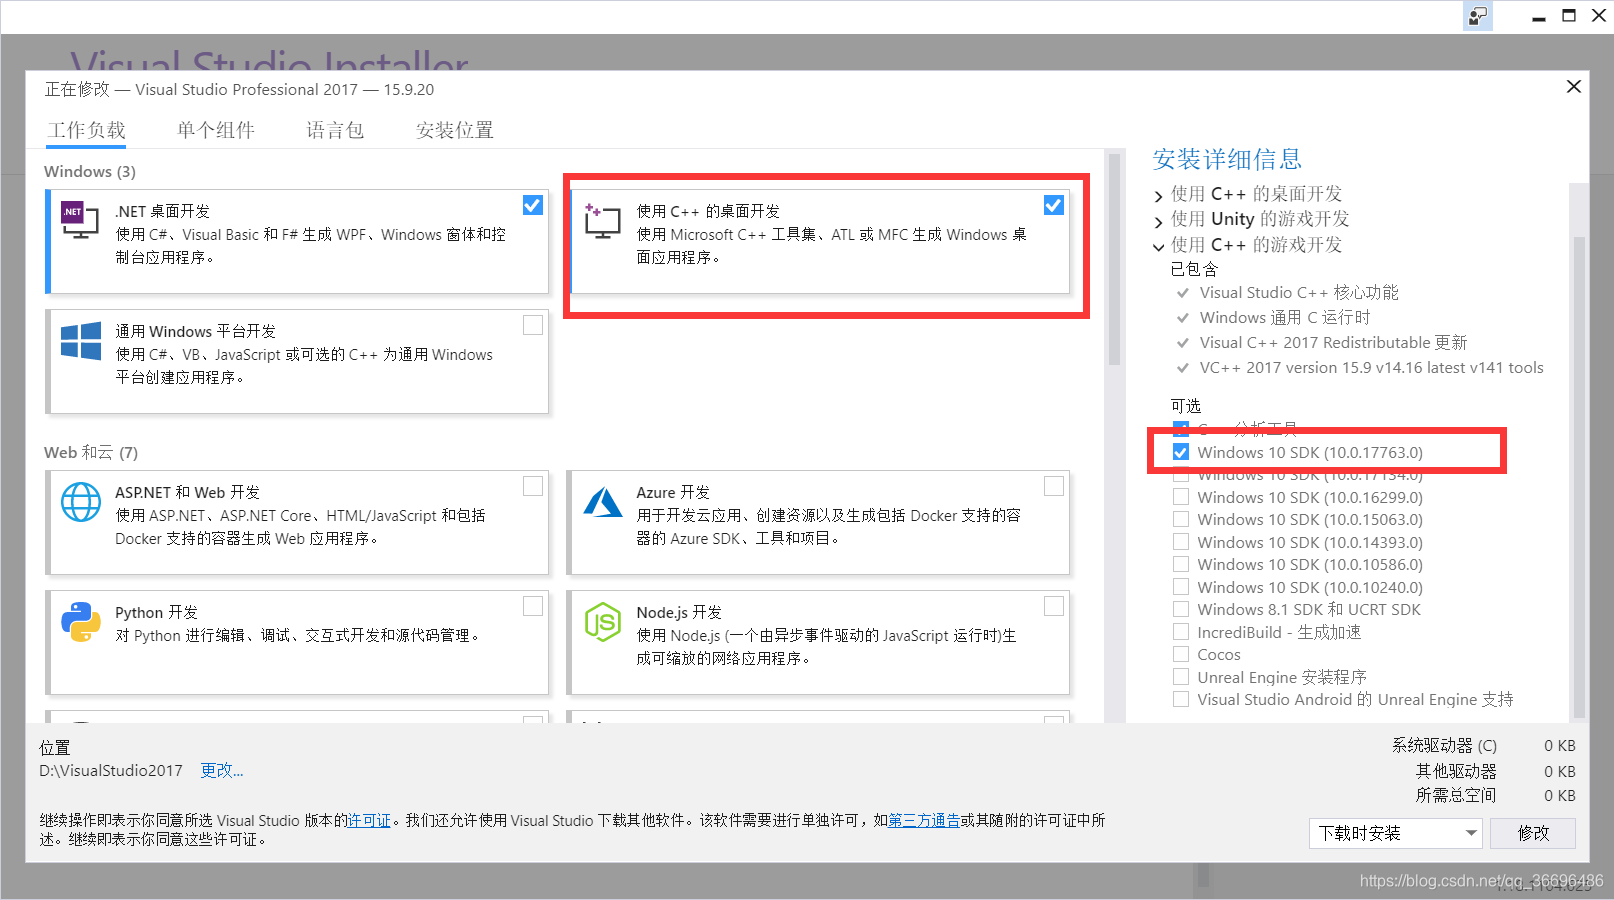This screenshot has width=1614, height=900.
Task: Check the Python 开发 workload checkbox
Action: tap(533, 606)
